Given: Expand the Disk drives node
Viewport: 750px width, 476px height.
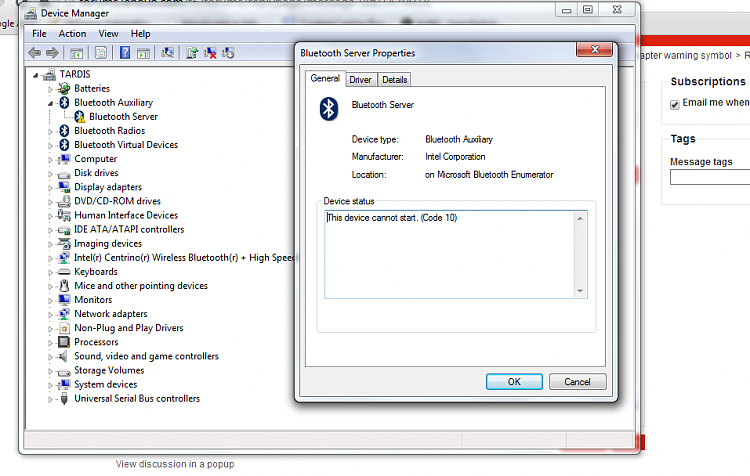Looking at the screenshot, I should pos(50,174).
